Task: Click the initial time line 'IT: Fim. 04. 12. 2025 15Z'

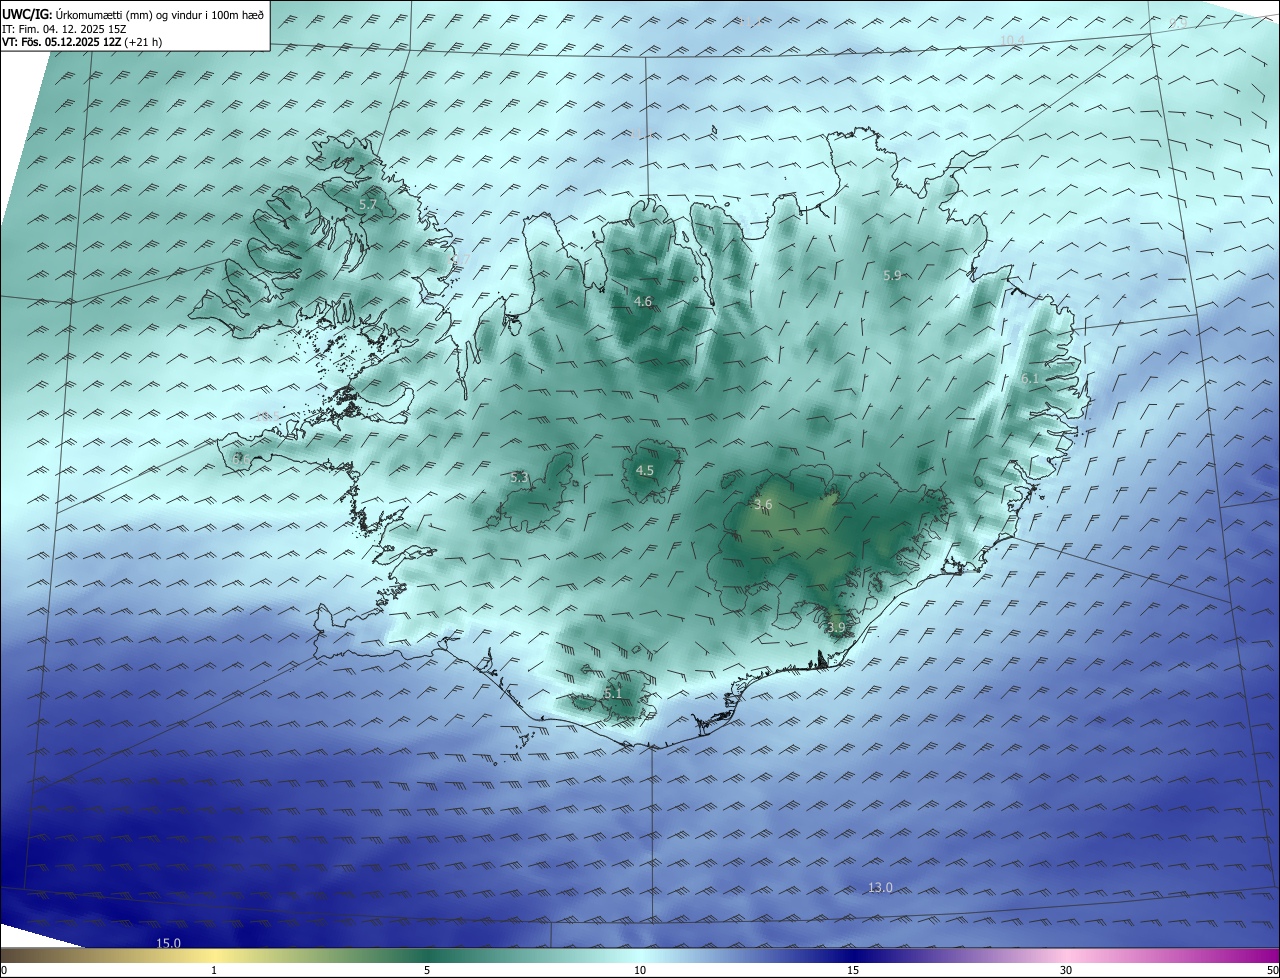Action: click(x=66, y=29)
